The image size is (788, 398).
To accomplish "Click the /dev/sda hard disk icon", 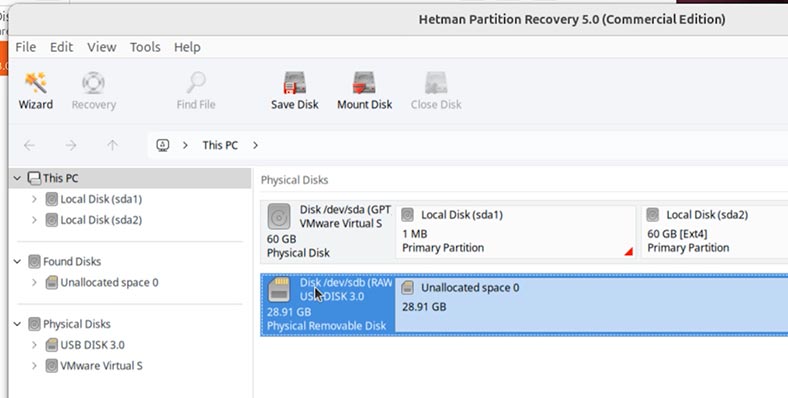I will (279, 216).
